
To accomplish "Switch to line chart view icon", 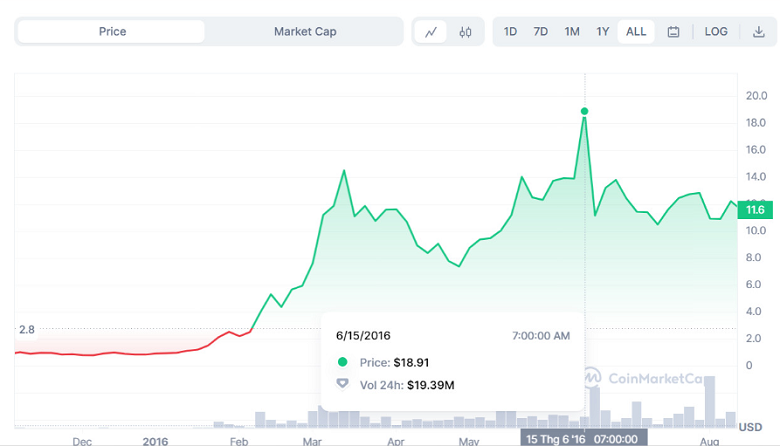I will tap(431, 32).
